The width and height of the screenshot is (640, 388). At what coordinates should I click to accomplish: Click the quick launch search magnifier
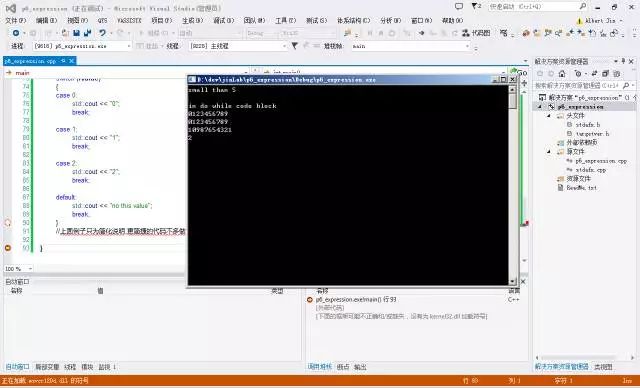pyautogui.click(x=583, y=7)
